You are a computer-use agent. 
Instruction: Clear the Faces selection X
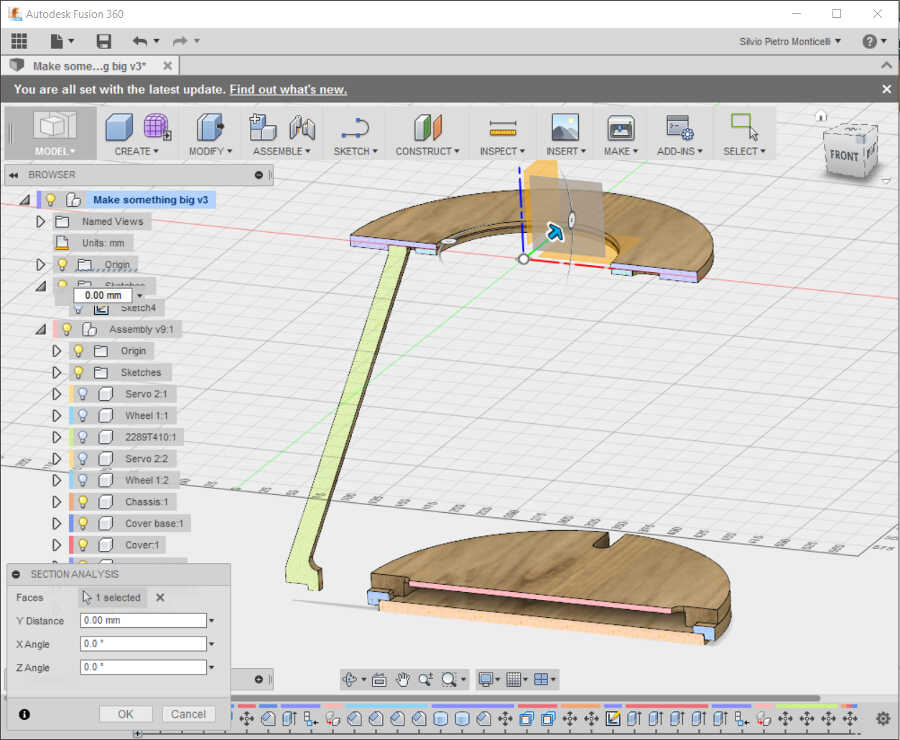pos(160,598)
